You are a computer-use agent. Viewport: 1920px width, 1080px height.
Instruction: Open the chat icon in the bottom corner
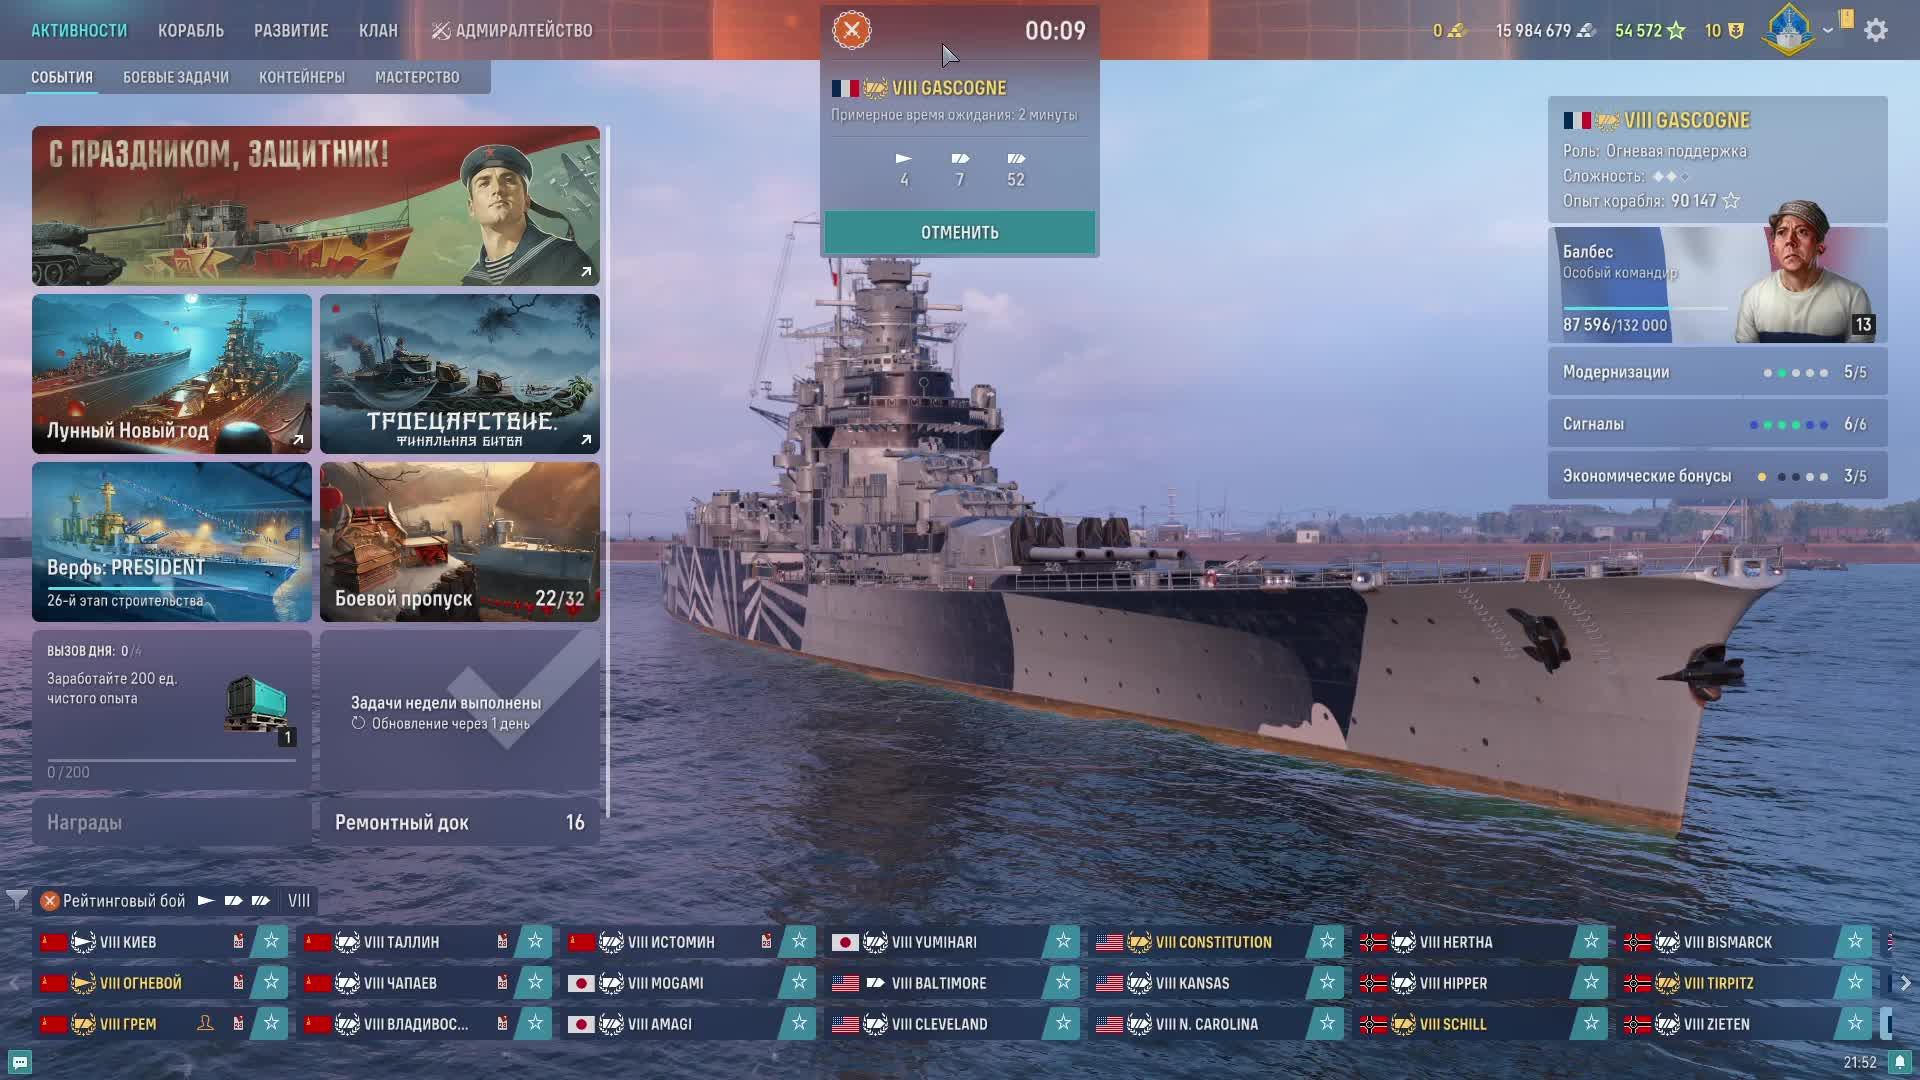coord(19,1062)
